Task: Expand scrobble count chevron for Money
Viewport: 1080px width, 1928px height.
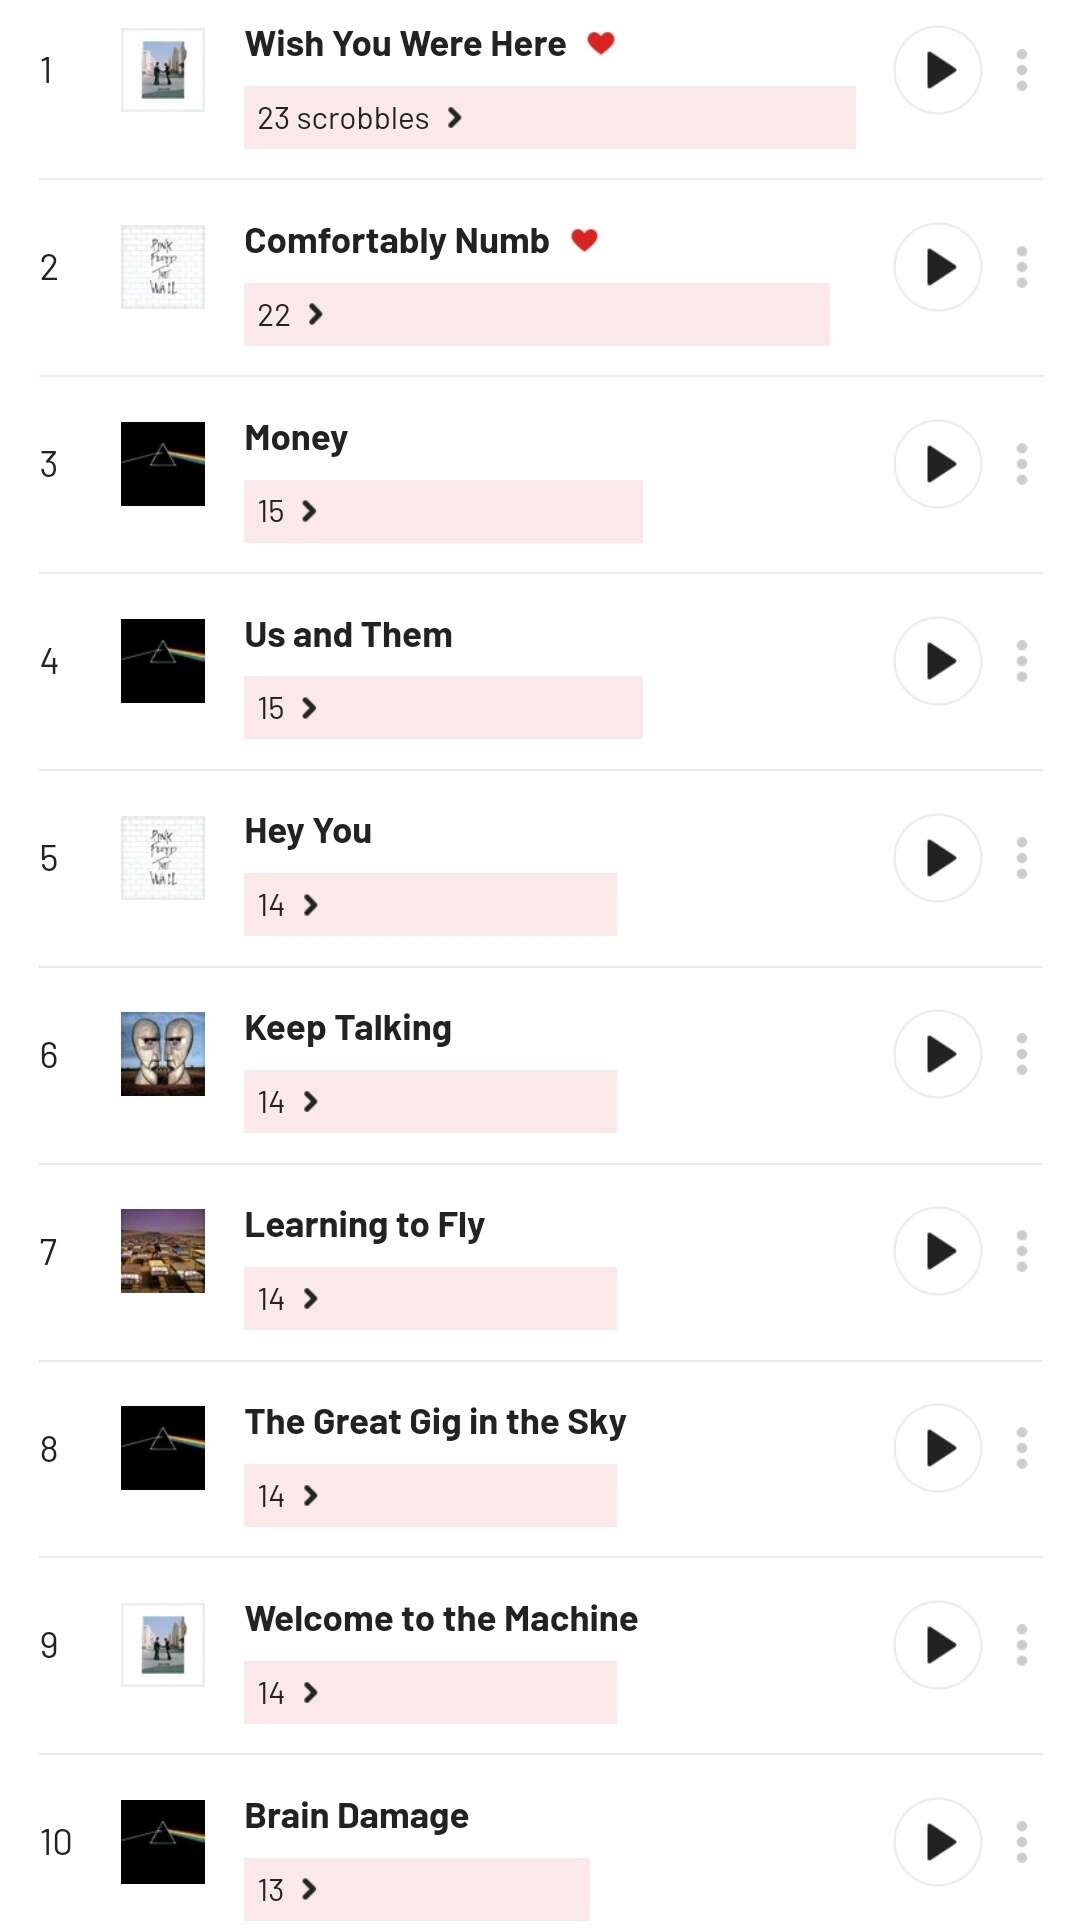Action: click(x=310, y=512)
